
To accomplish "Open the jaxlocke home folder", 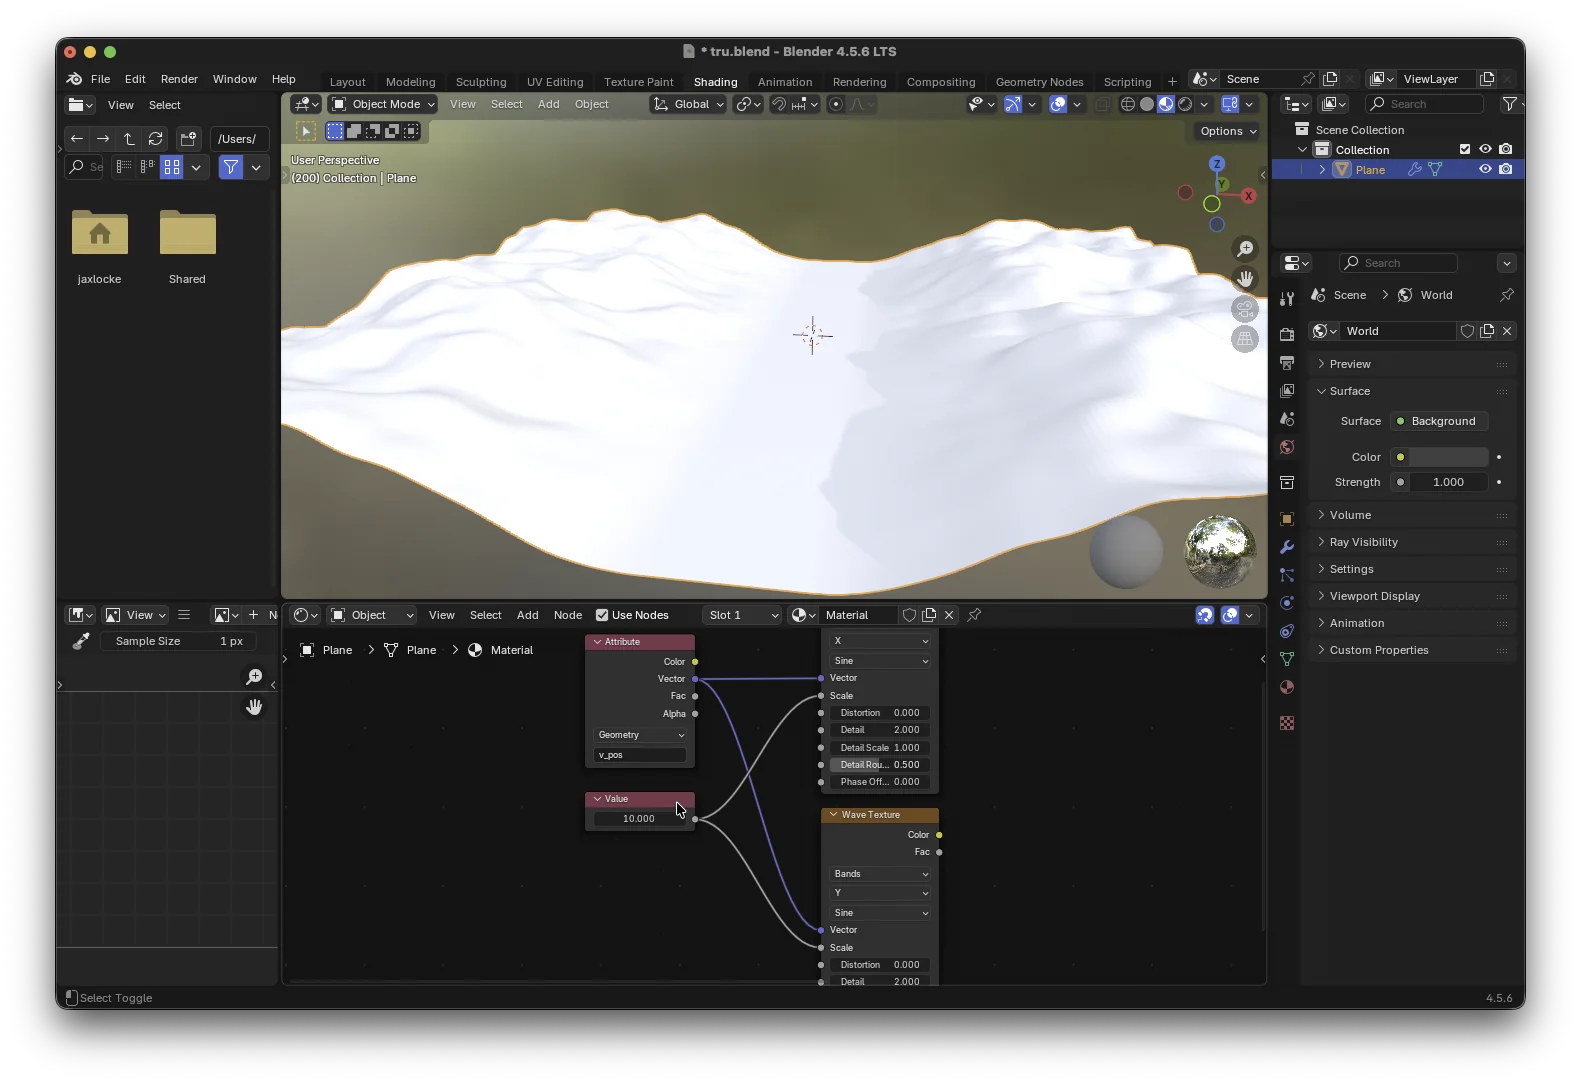I will point(100,234).
